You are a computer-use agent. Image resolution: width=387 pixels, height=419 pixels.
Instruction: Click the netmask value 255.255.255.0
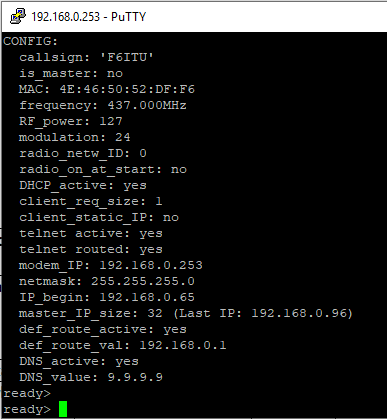(x=143, y=281)
